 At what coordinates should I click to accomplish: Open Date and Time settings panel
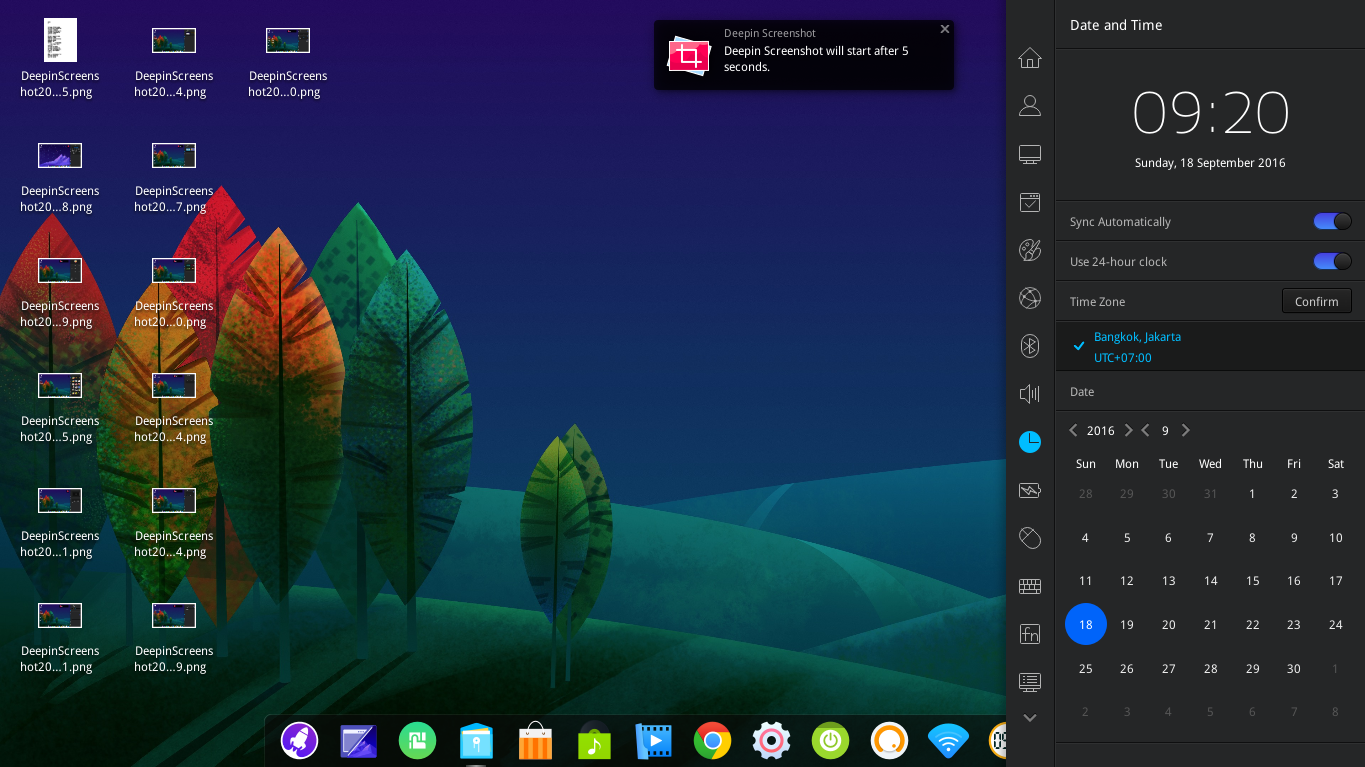(x=1029, y=442)
